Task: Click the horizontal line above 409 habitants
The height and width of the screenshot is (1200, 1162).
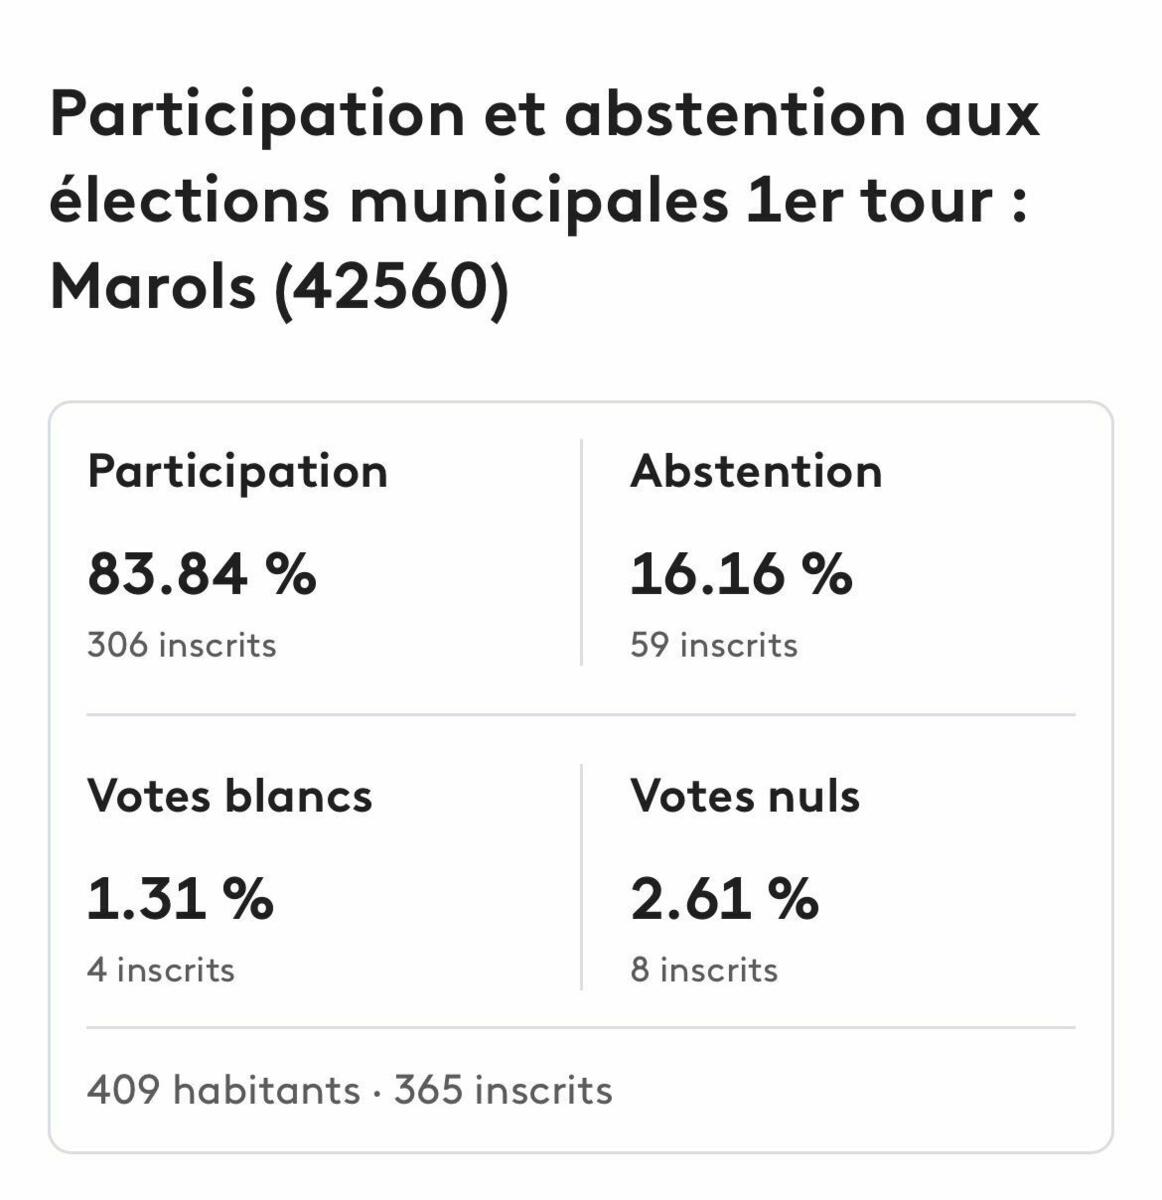Action: pos(580,1027)
